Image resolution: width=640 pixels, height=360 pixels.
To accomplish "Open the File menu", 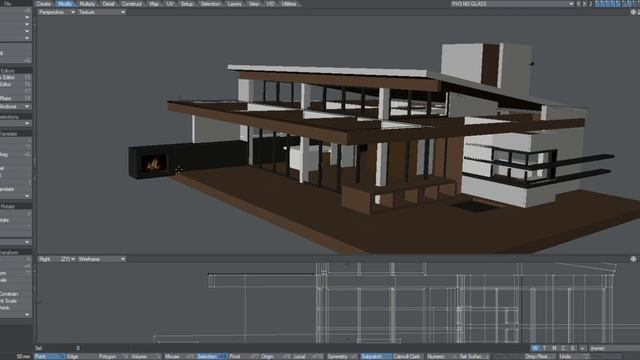I will tap(7, 3).
